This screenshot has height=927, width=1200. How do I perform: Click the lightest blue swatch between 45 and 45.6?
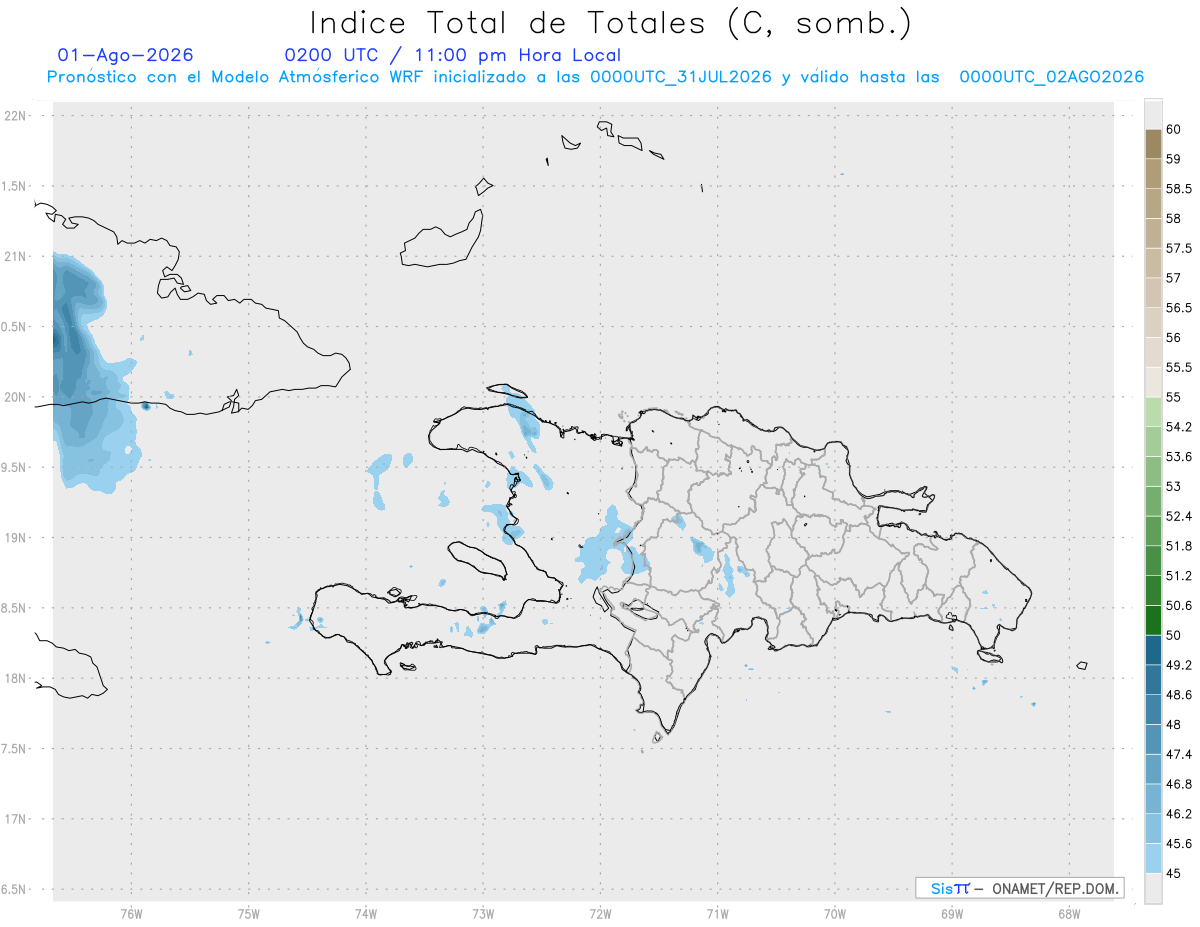tap(1153, 858)
